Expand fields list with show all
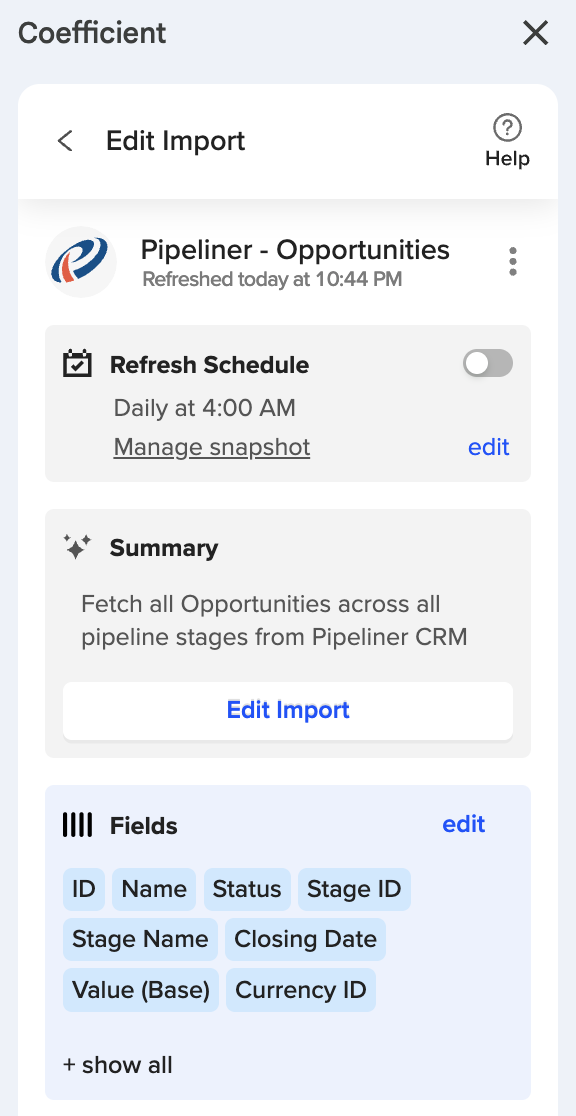This screenshot has width=576, height=1116. (117, 1065)
